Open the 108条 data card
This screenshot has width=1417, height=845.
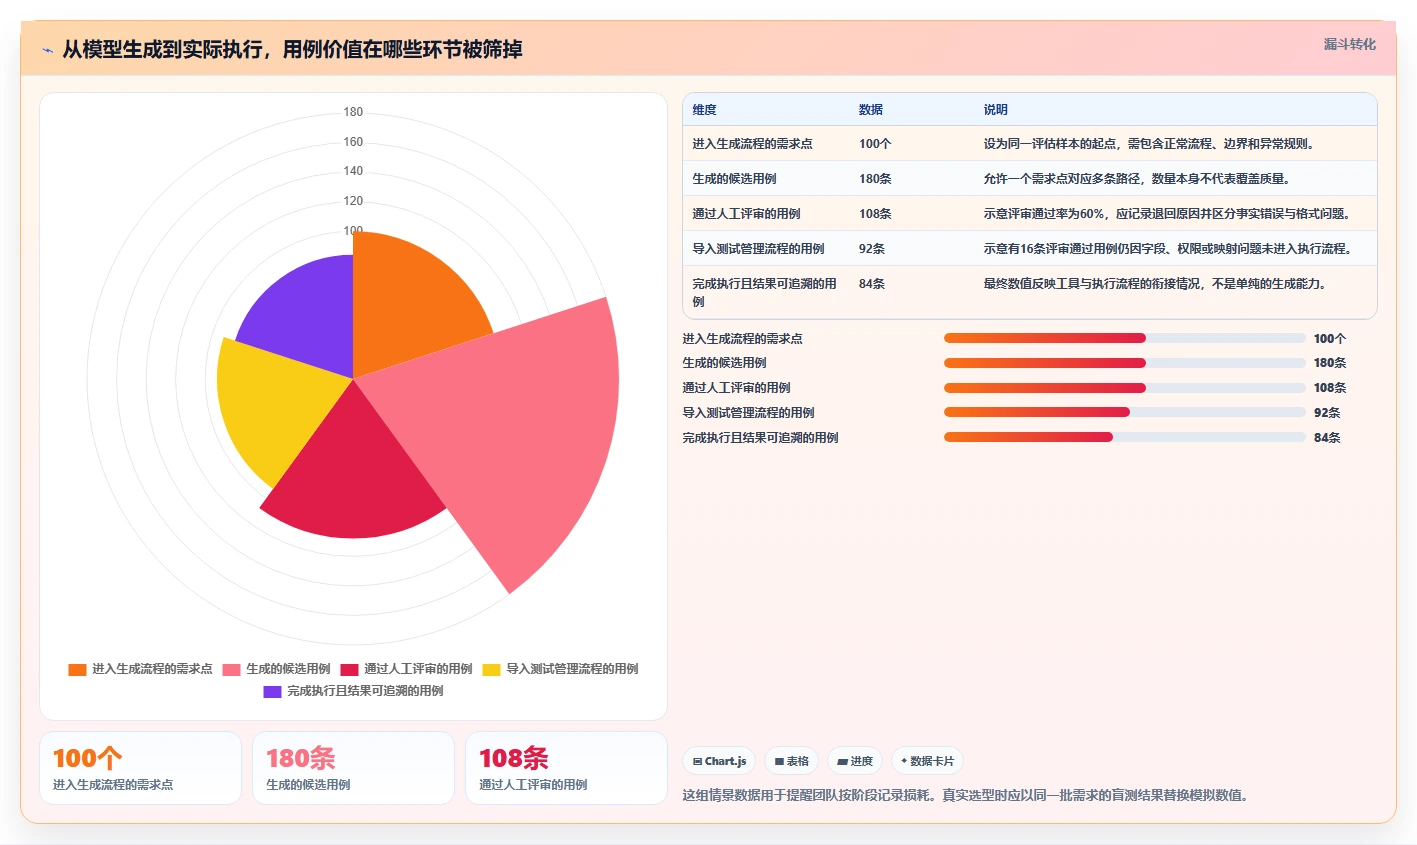click(566, 768)
